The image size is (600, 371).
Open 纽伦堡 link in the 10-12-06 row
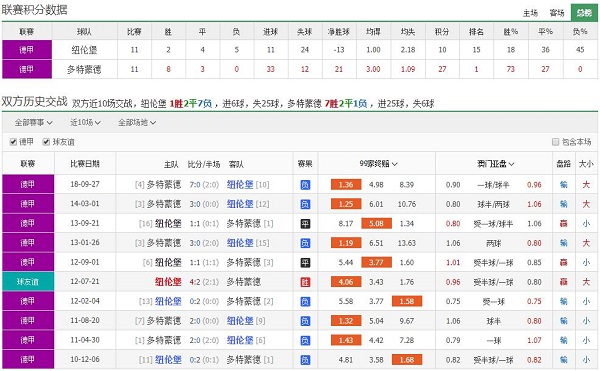pyautogui.click(x=168, y=360)
